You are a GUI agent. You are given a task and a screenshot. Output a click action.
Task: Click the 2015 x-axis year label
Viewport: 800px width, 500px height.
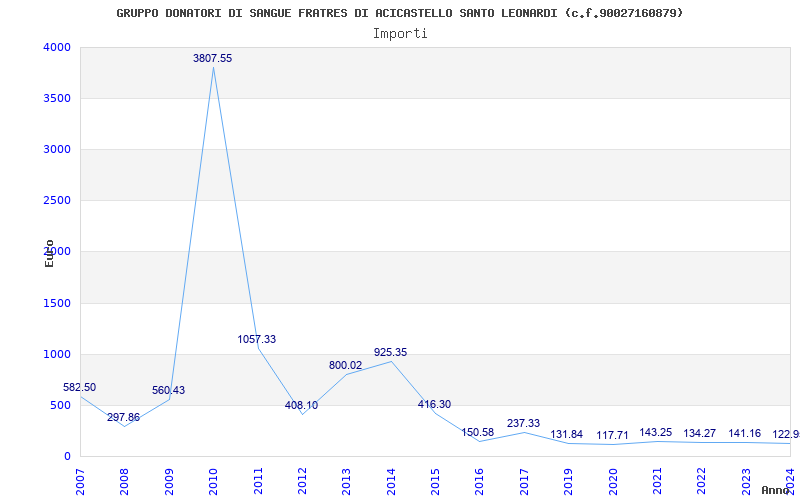(x=435, y=481)
